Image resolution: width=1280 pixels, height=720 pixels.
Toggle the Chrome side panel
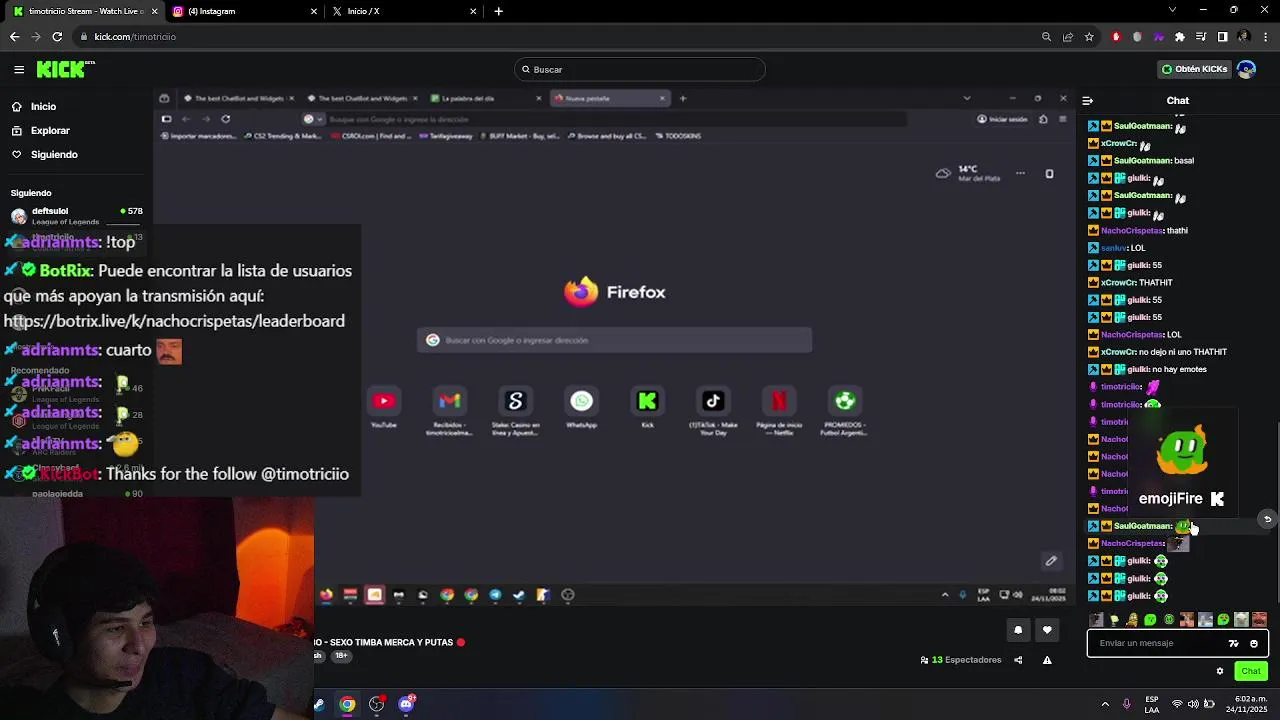click(1222, 37)
